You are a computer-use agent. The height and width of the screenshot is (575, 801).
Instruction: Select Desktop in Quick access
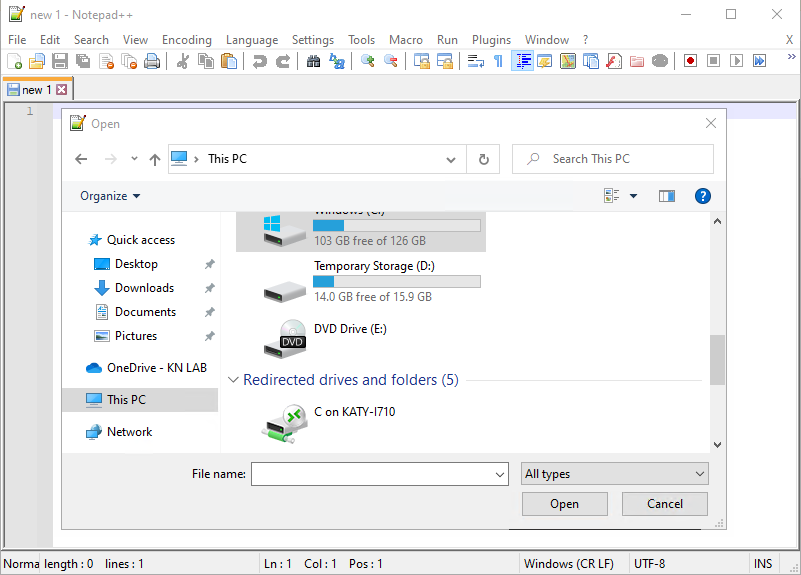click(136, 264)
